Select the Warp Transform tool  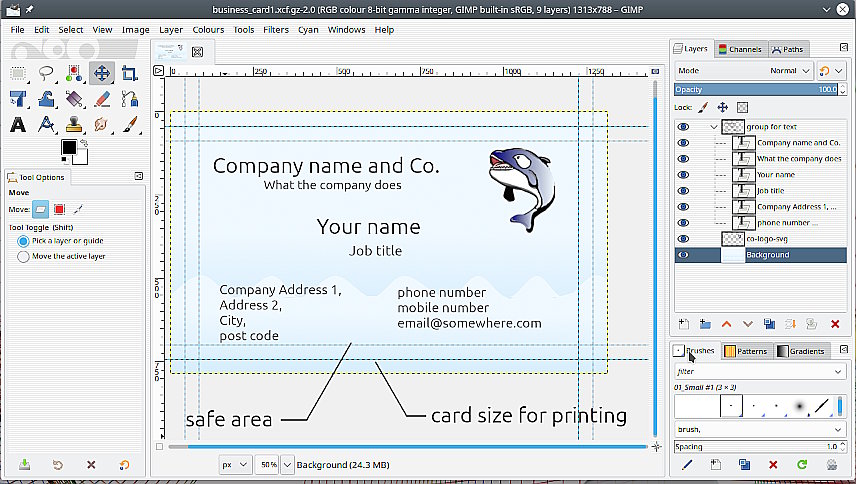tap(46, 99)
